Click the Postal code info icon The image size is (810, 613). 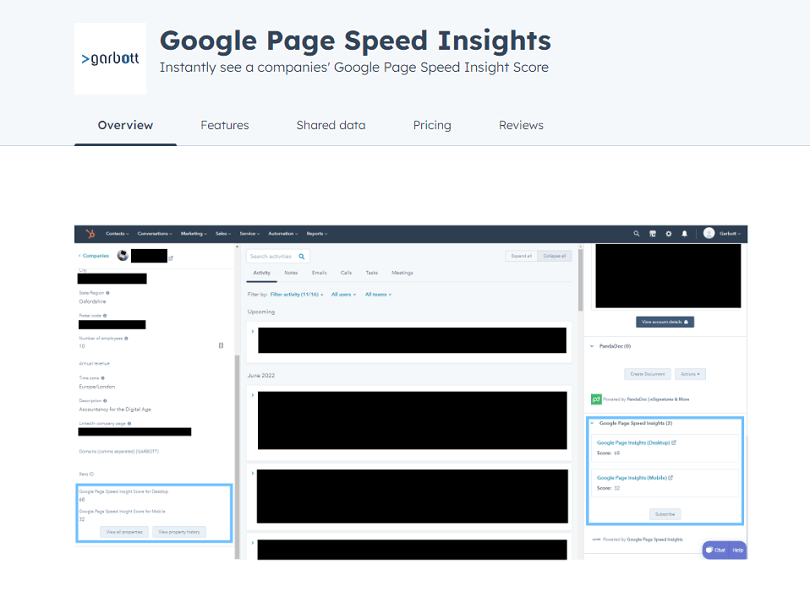click(x=105, y=316)
